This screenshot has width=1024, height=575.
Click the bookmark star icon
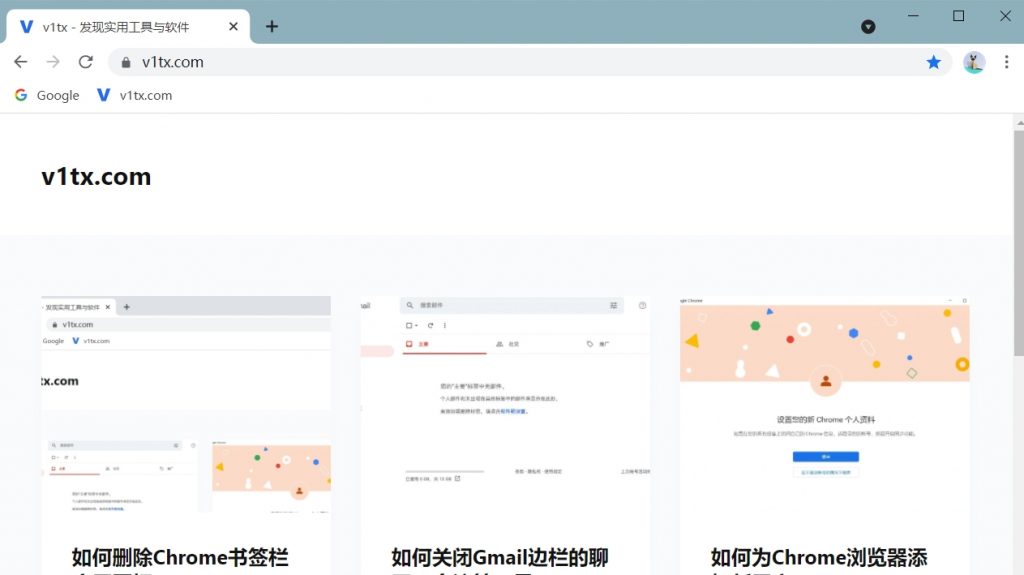coord(934,62)
